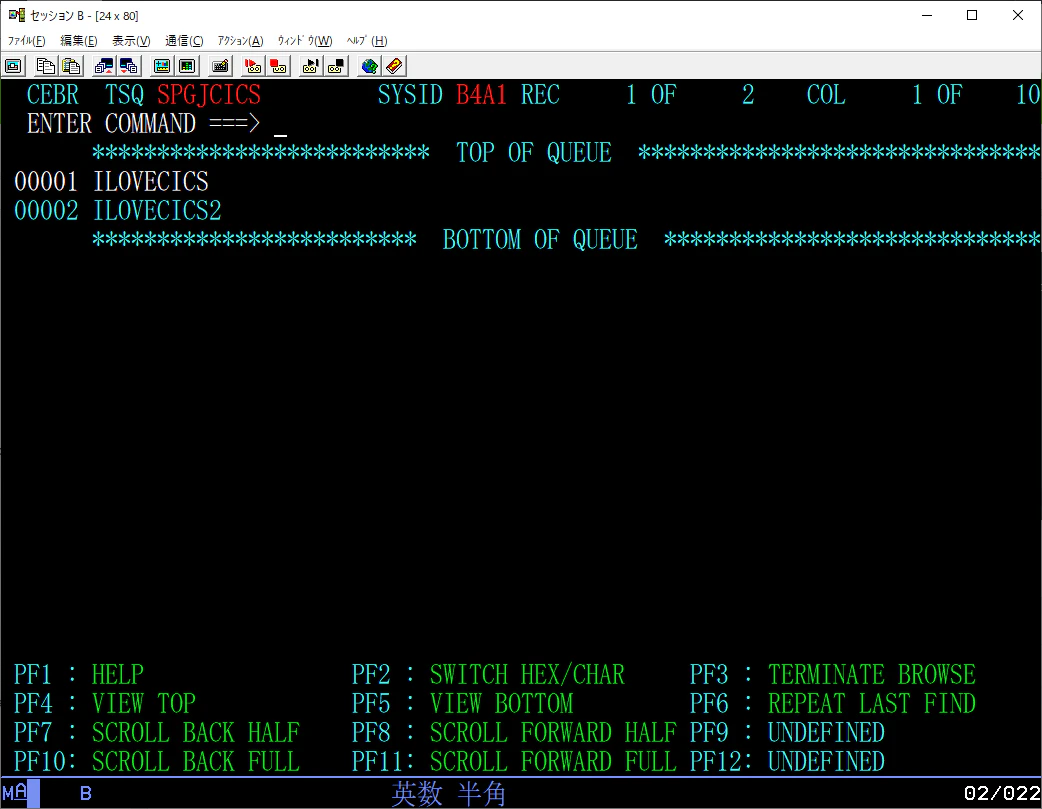Play a macro using the black play icon
Image resolution: width=1042 pixels, height=809 pixels.
[311, 66]
